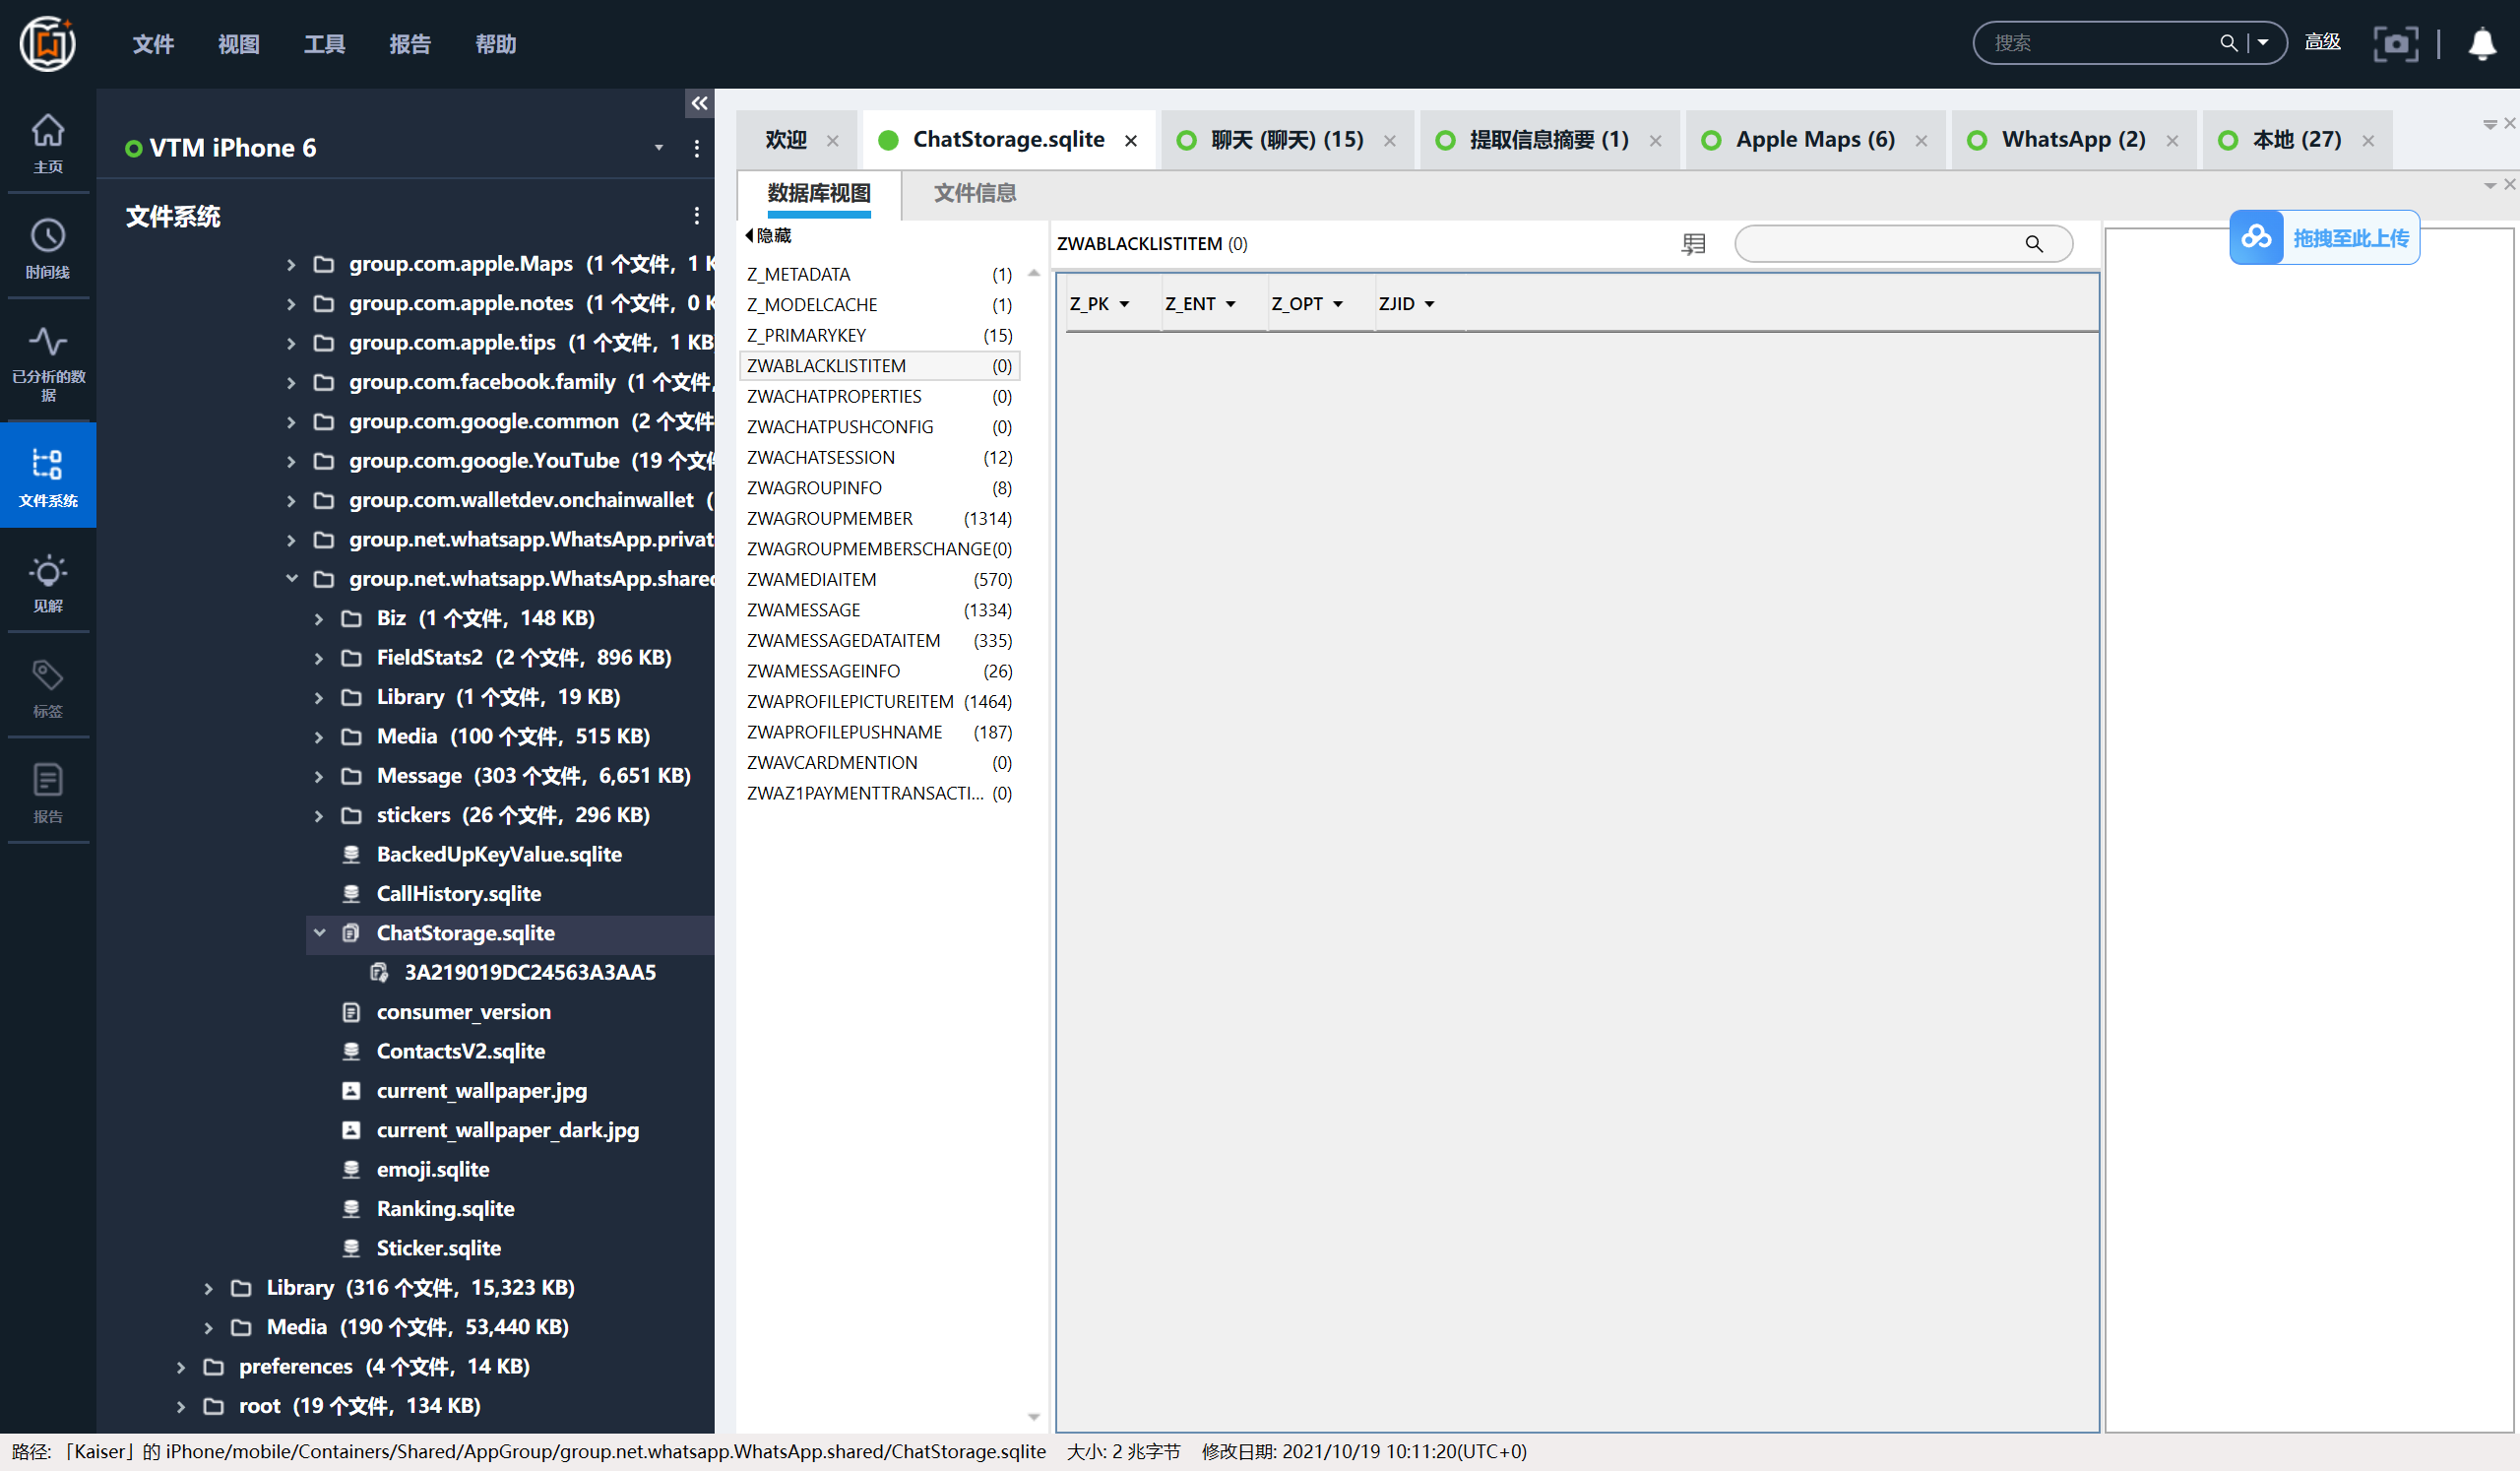2520x1471 pixels.
Task: Select the Sticker.sqlite database file
Action: (438, 1249)
